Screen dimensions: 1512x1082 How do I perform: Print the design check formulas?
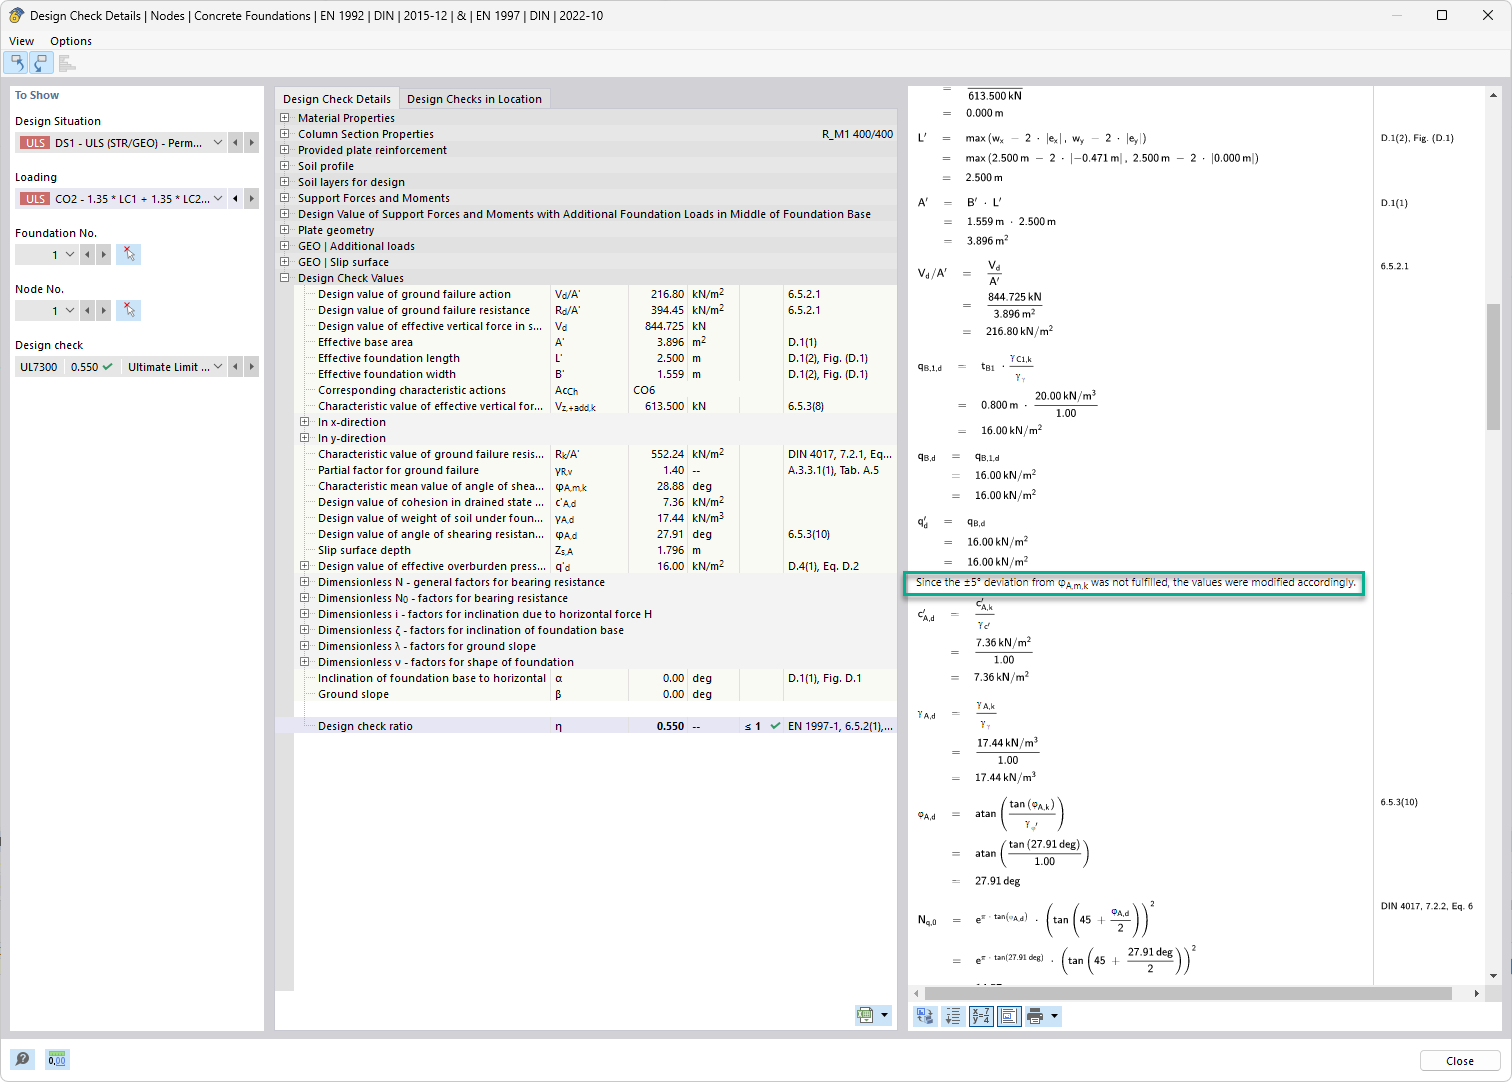[1035, 1016]
